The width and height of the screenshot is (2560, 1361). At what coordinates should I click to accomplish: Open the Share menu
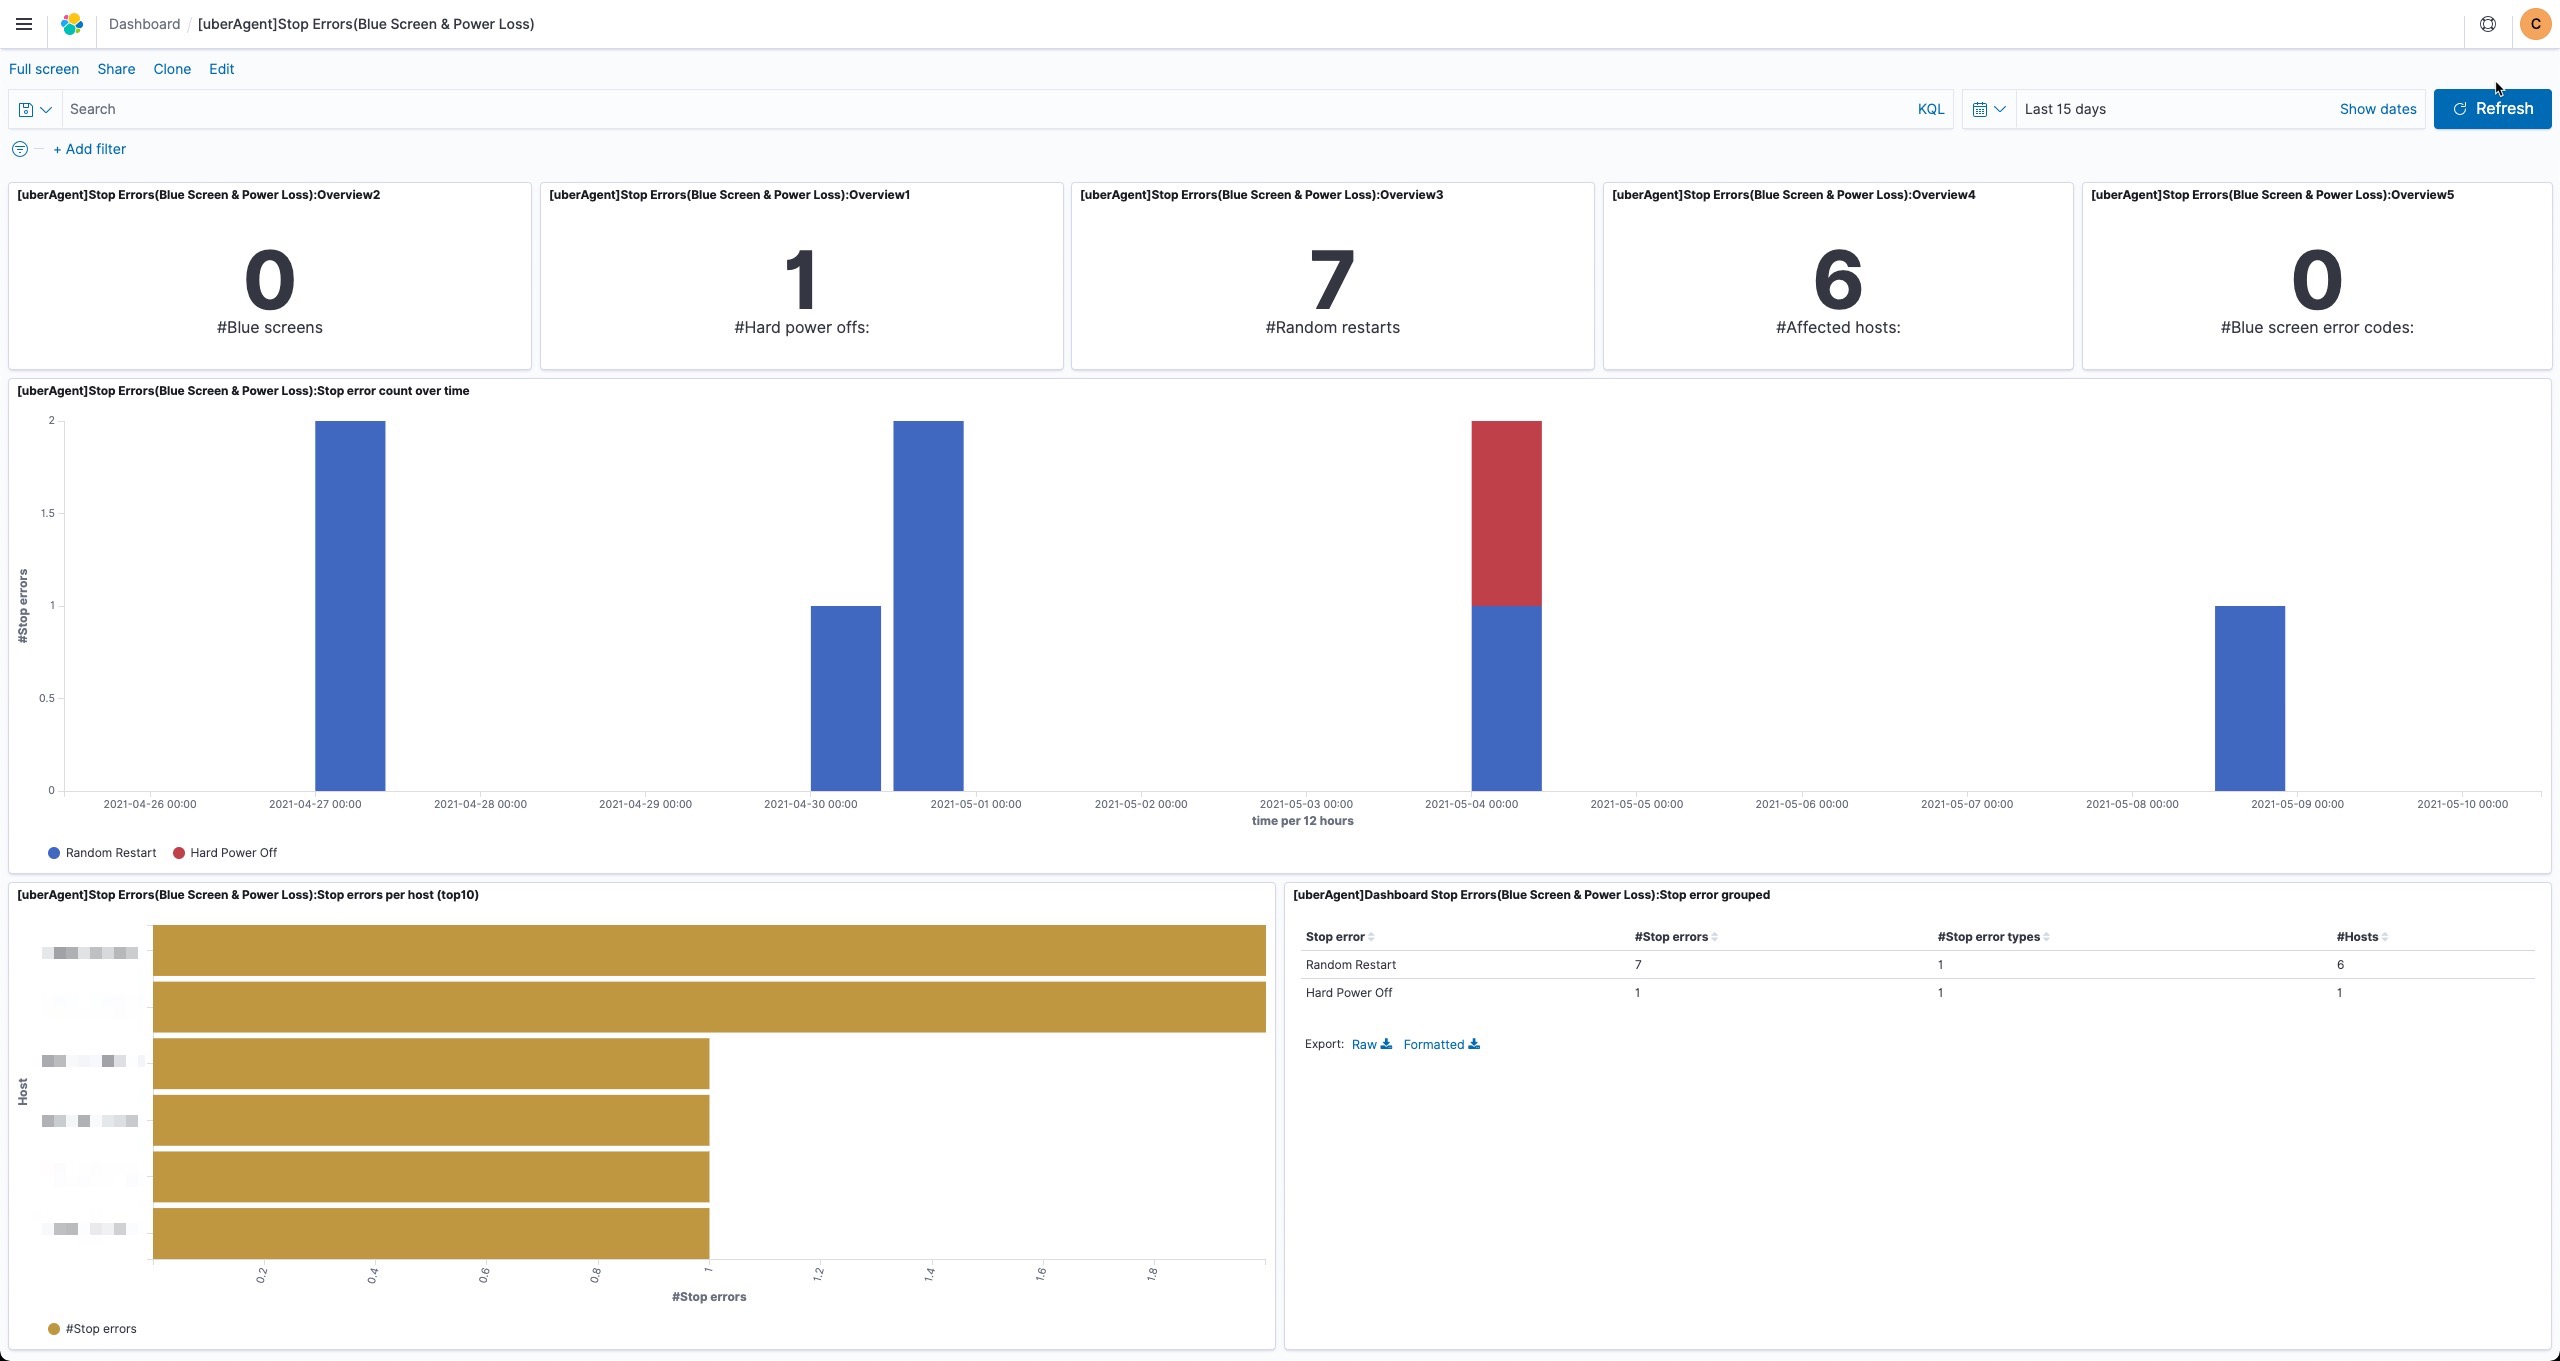(x=116, y=69)
